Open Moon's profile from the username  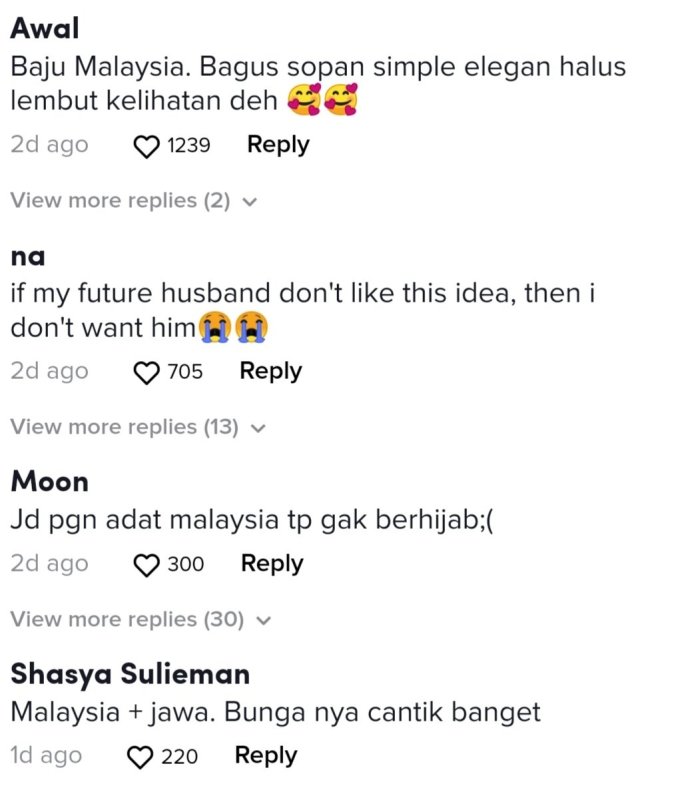tap(50, 481)
